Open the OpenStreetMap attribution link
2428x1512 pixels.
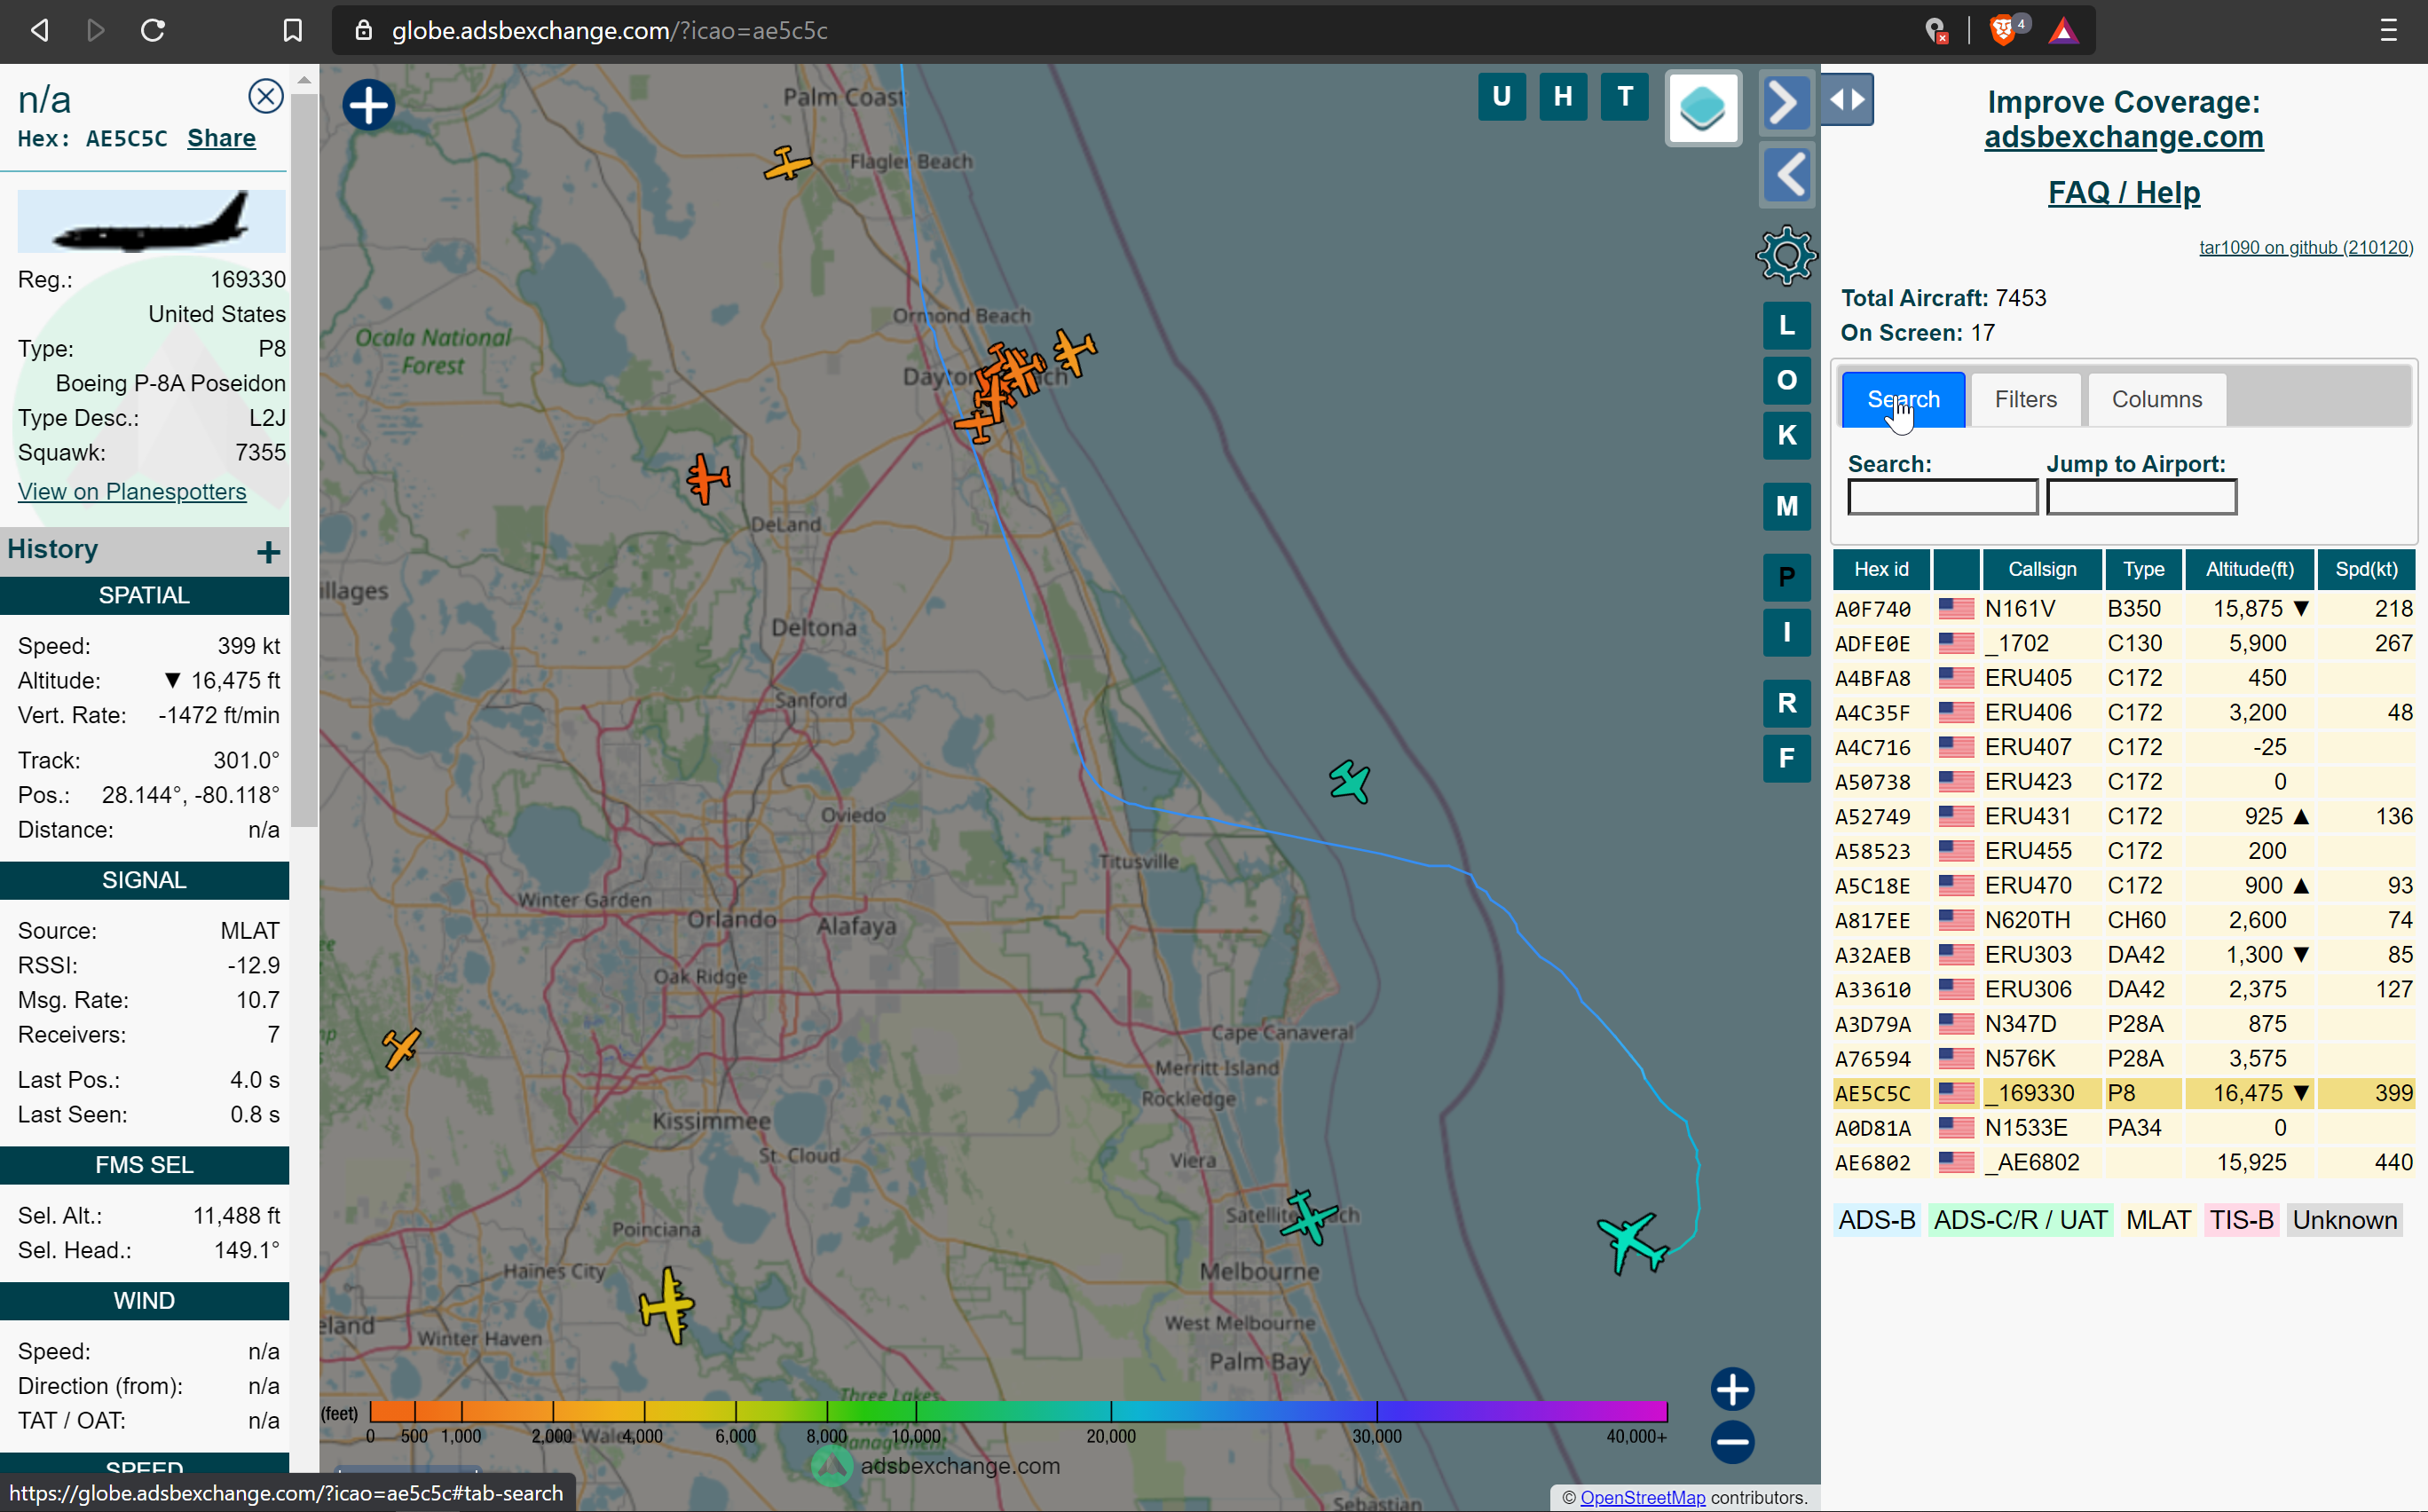(1642, 1497)
